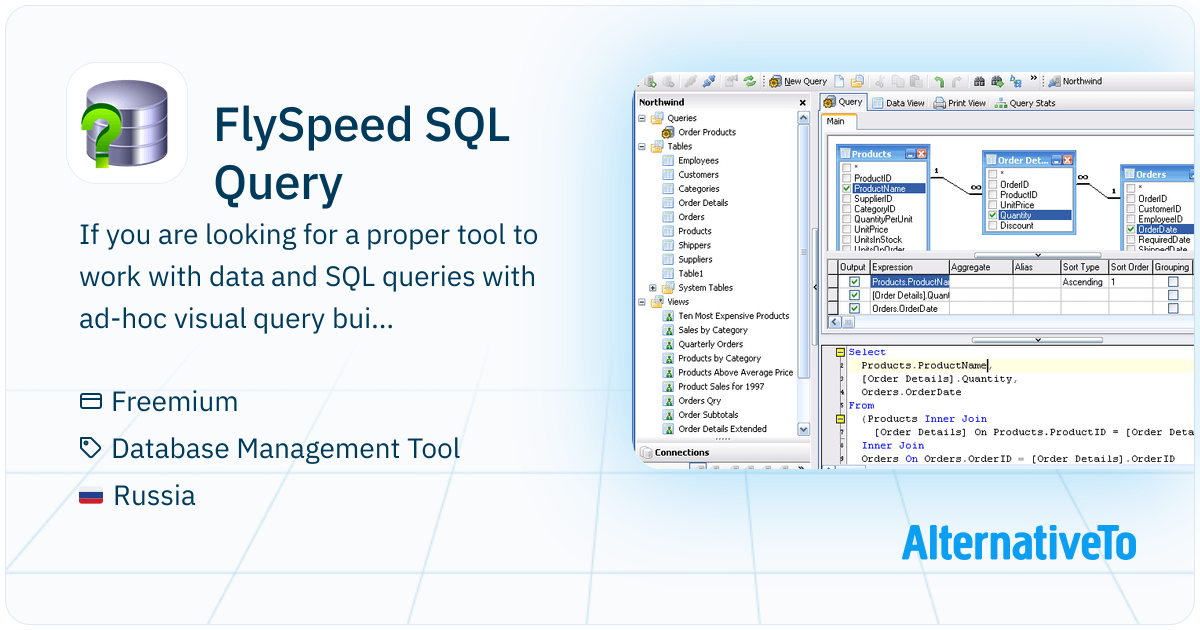The height and width of the screenshot is (630, 1200).
Task: Click the Queries folder icon in tree
Action: pos(656,118)
